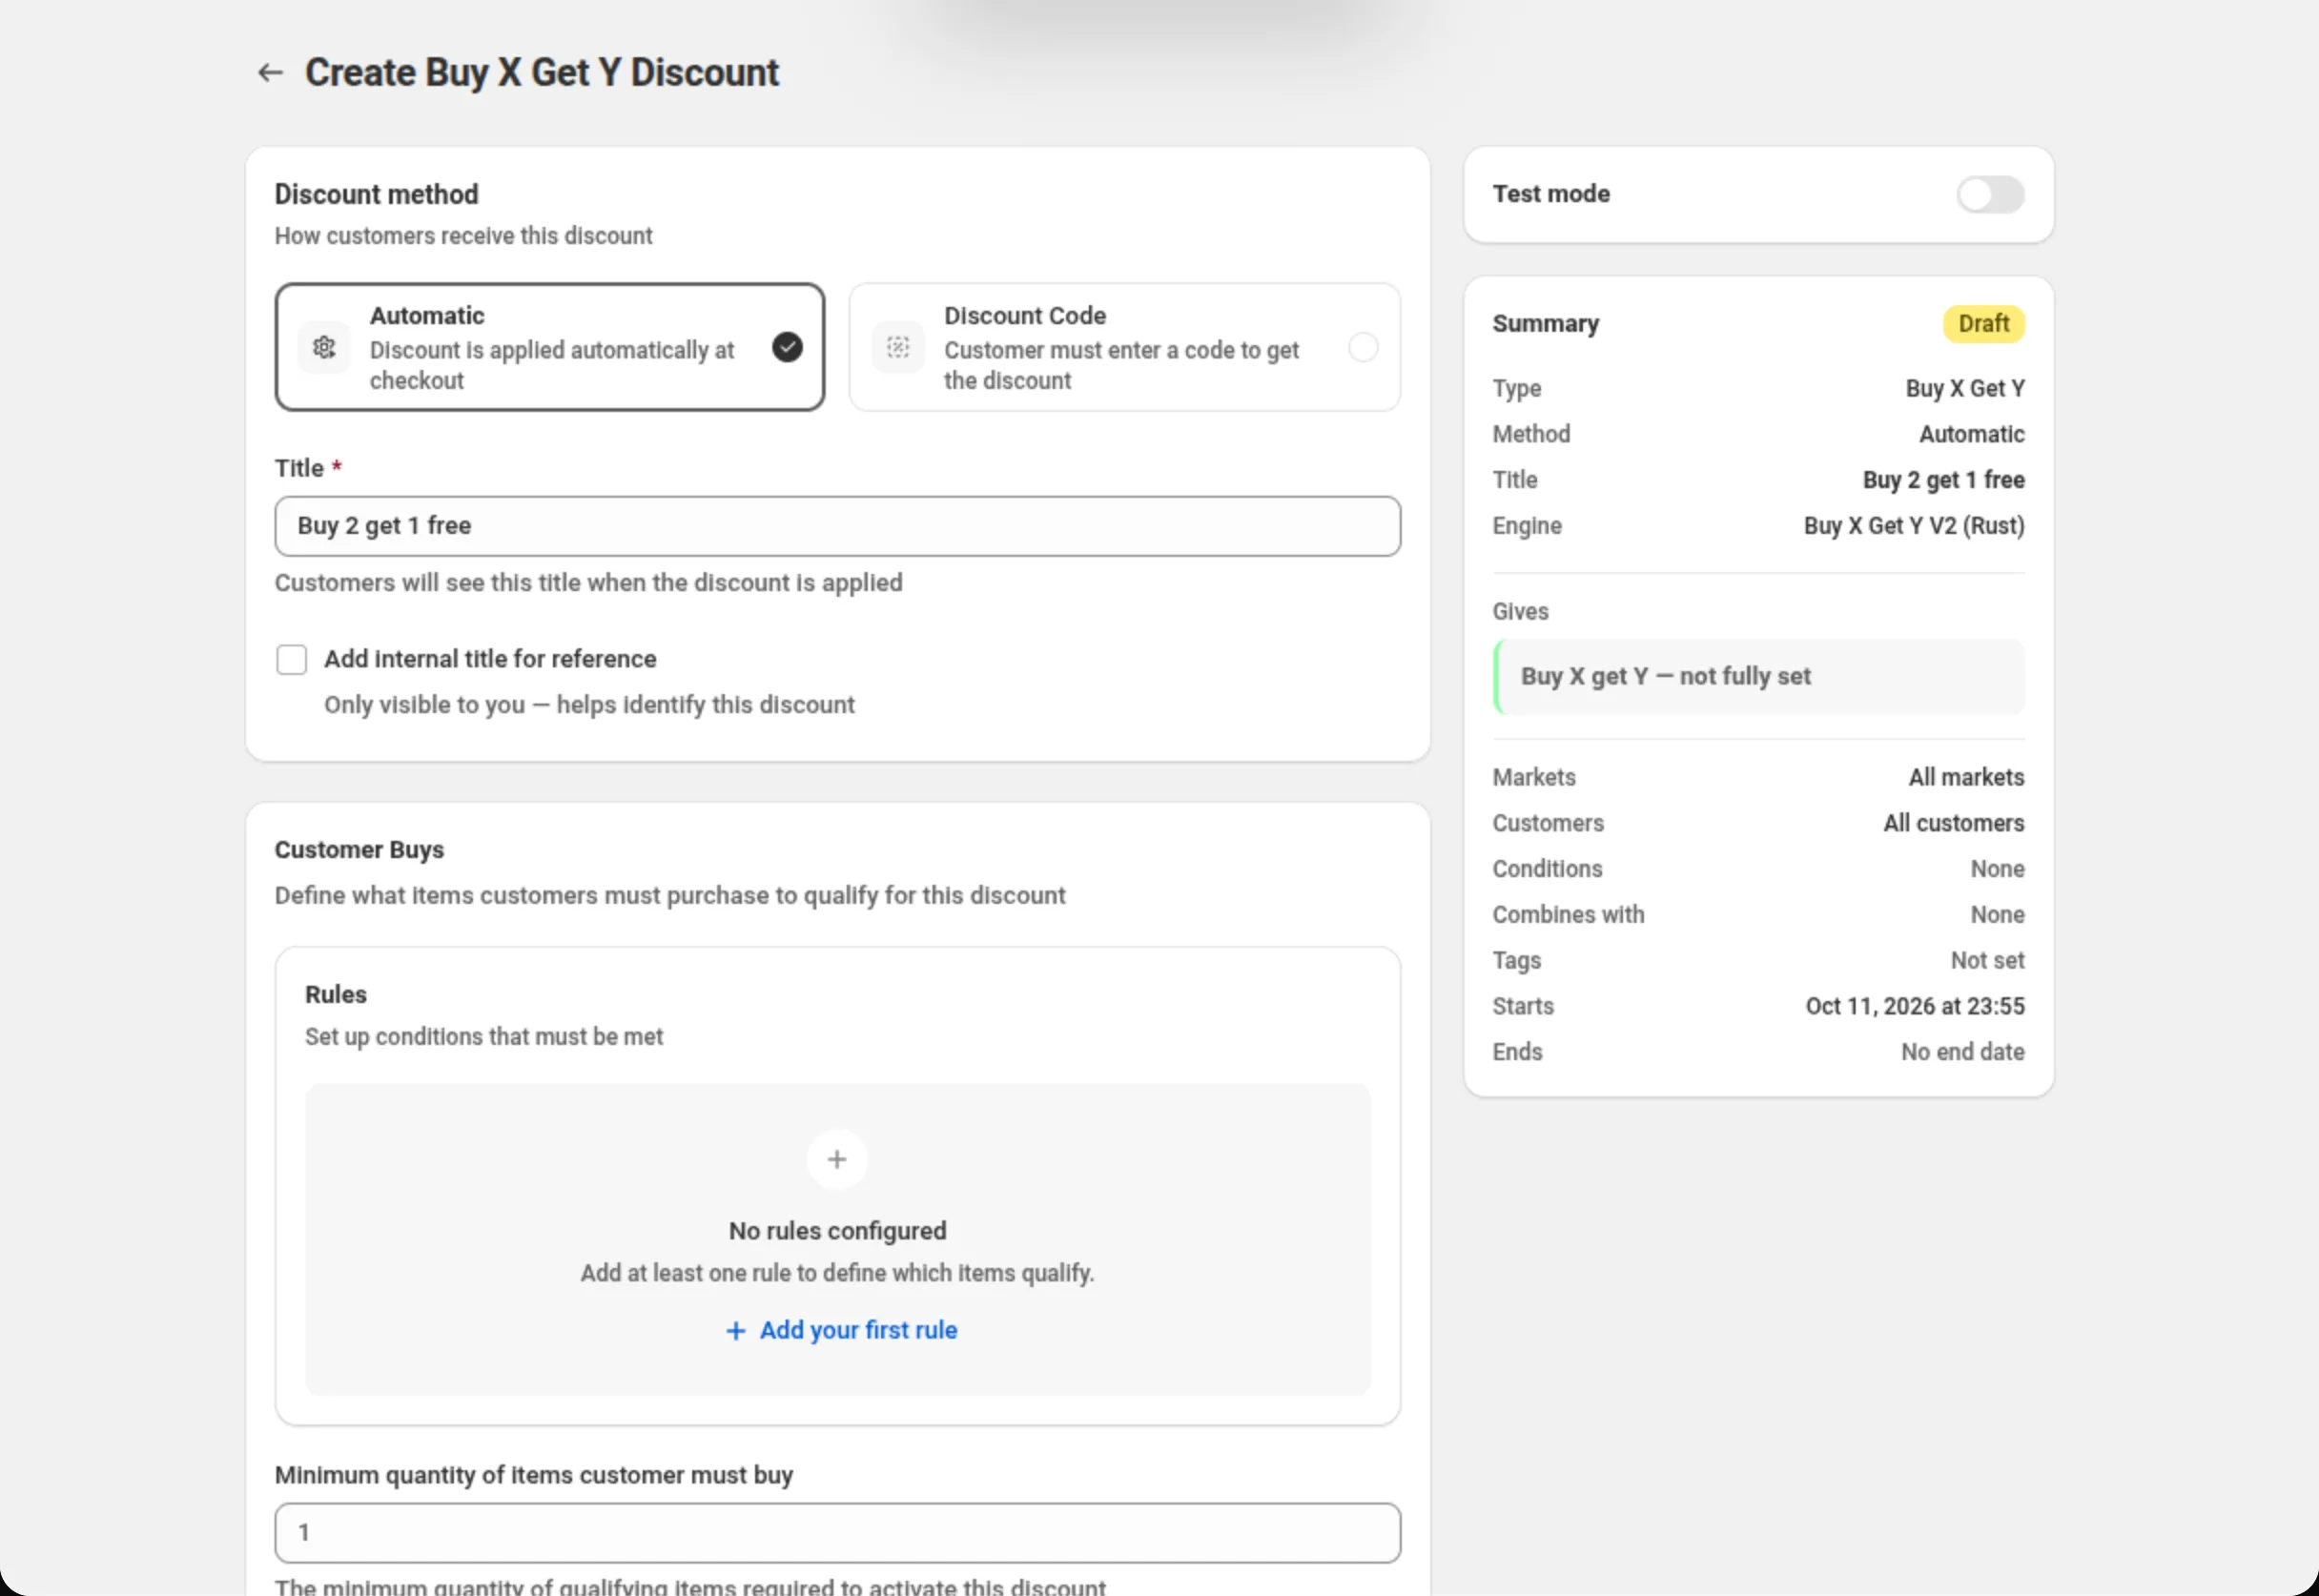
Task: Click 'All customers' value in Summary
Action: 1954,823
